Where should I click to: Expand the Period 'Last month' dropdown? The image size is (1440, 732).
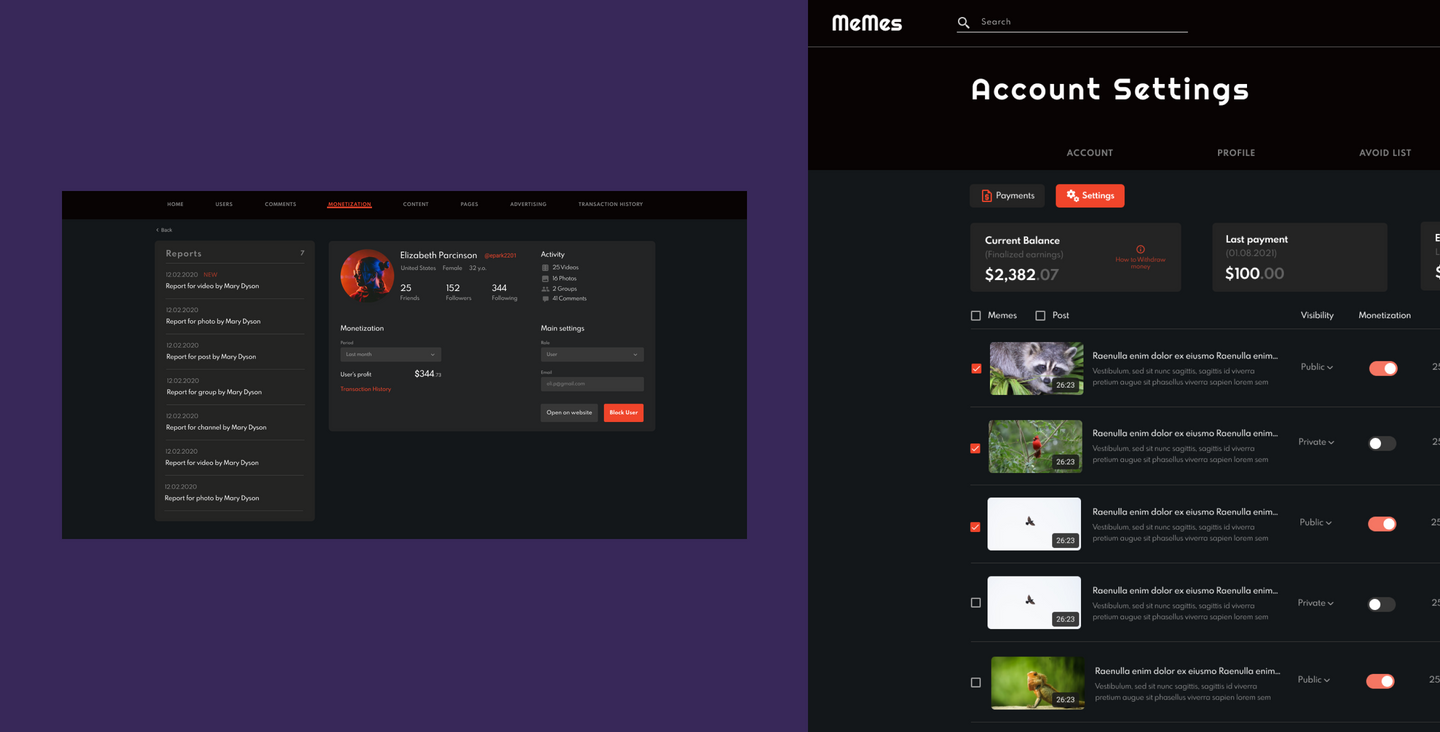click(x=390, y=354)
